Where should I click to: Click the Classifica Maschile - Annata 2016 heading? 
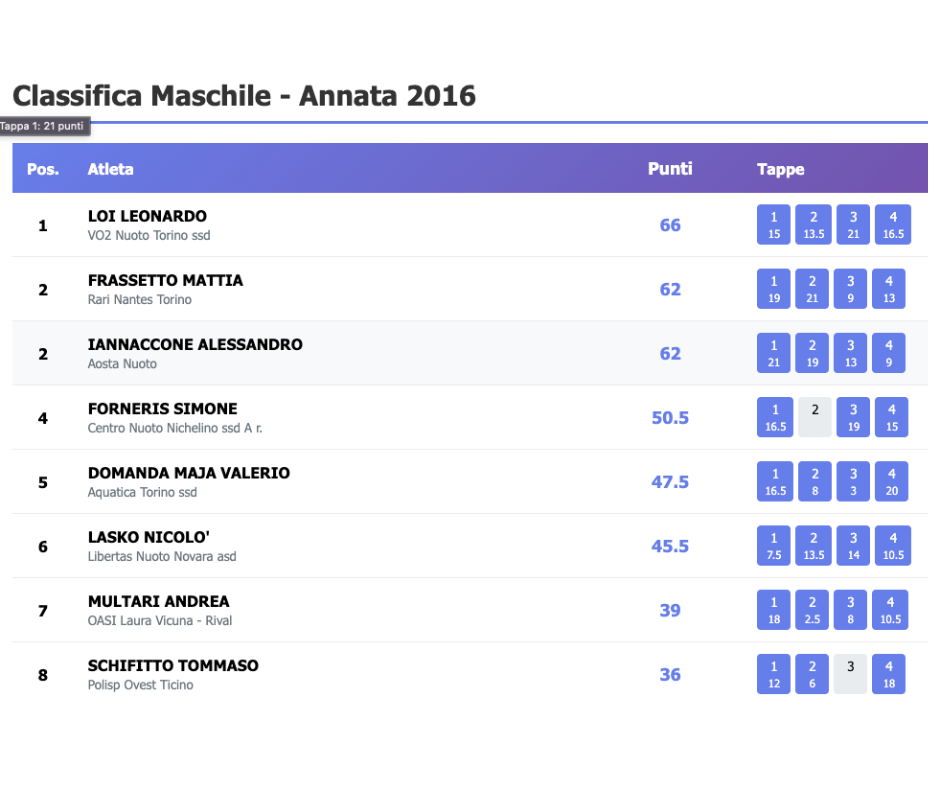244,96
